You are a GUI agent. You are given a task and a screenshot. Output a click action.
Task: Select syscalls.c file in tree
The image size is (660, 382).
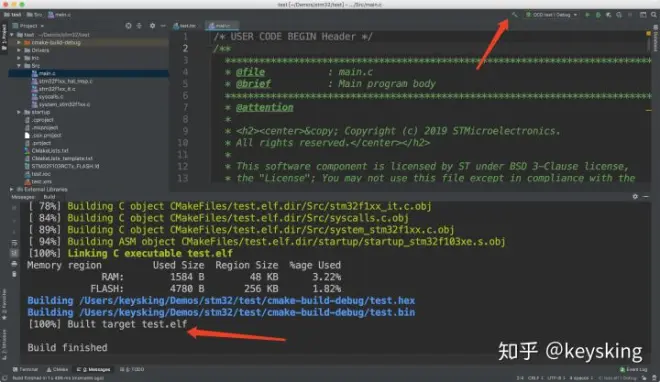[x=48, y=97]
